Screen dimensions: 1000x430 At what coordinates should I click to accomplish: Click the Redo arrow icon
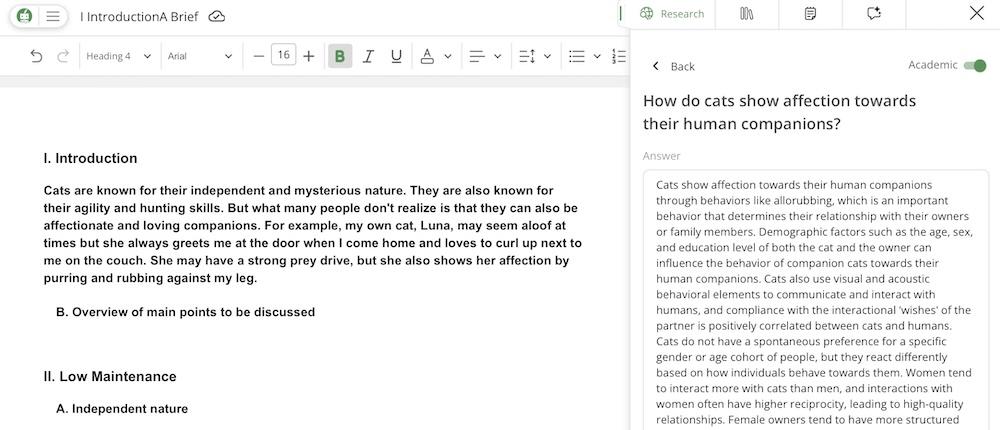[63, 57]
